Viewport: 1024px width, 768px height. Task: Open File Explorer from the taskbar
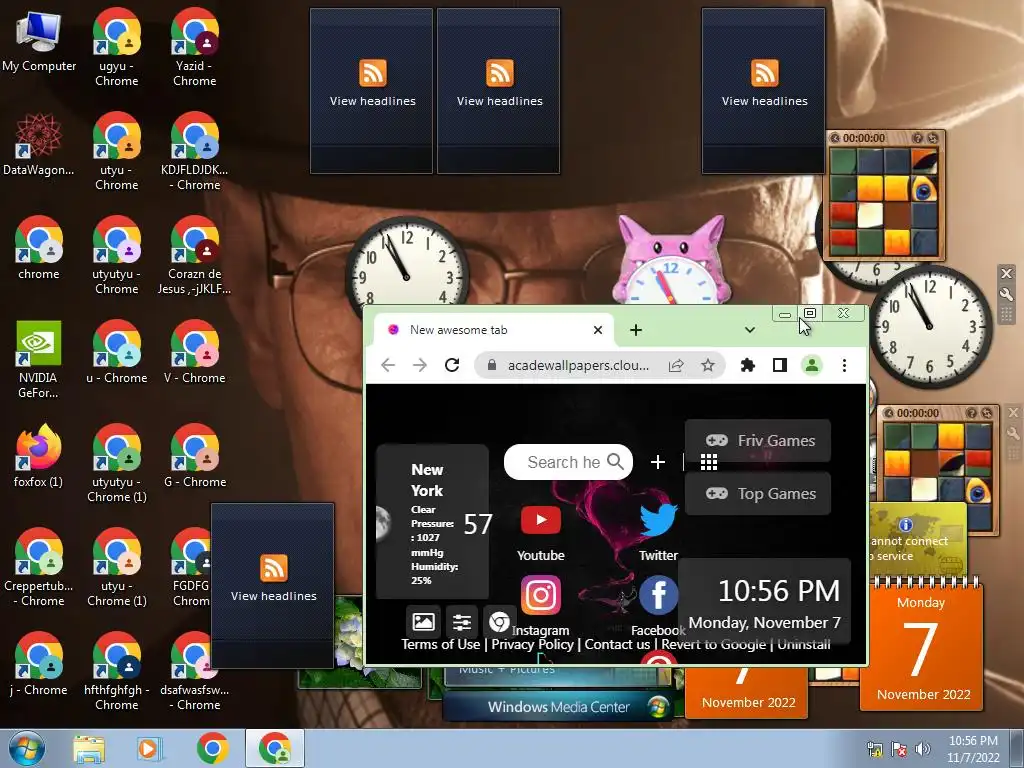point(89,749)
